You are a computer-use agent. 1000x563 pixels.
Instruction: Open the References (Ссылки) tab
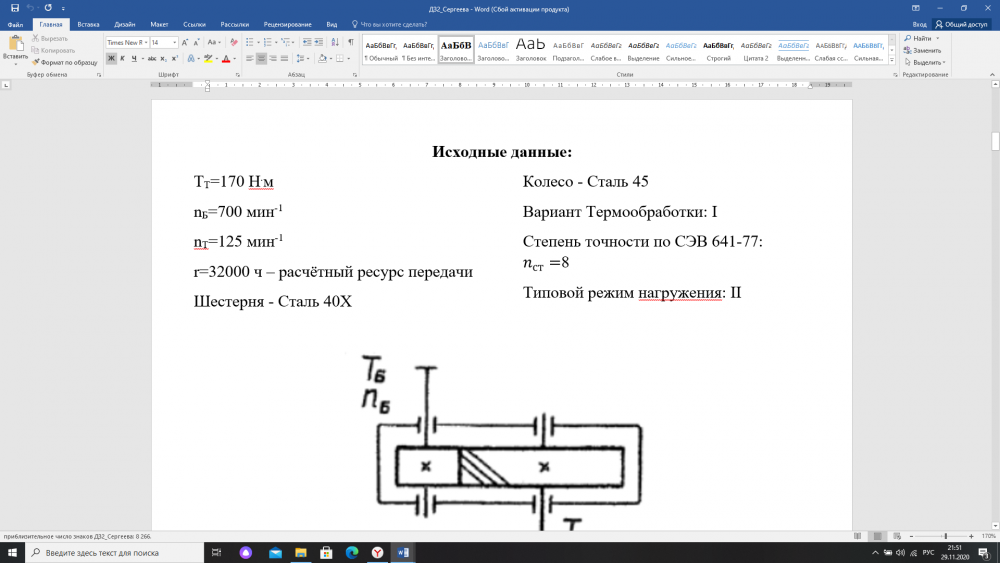195,24
